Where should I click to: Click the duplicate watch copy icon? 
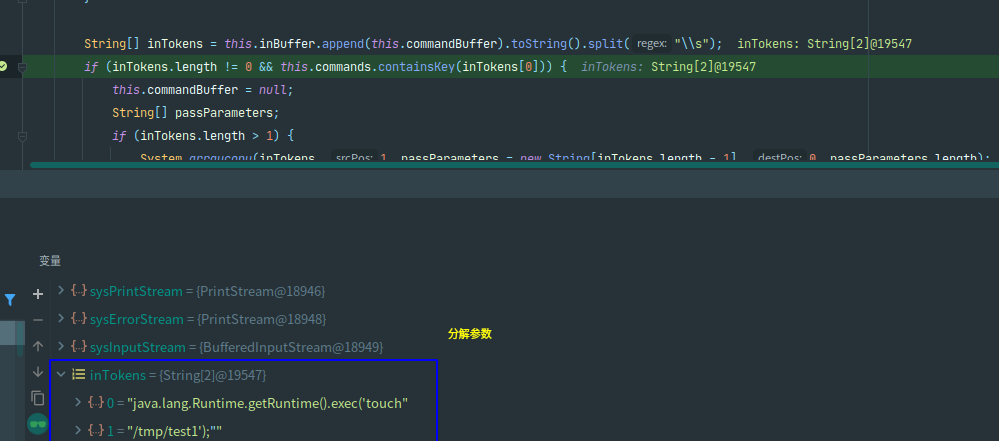pyautogui.click(x=38, y=397)
